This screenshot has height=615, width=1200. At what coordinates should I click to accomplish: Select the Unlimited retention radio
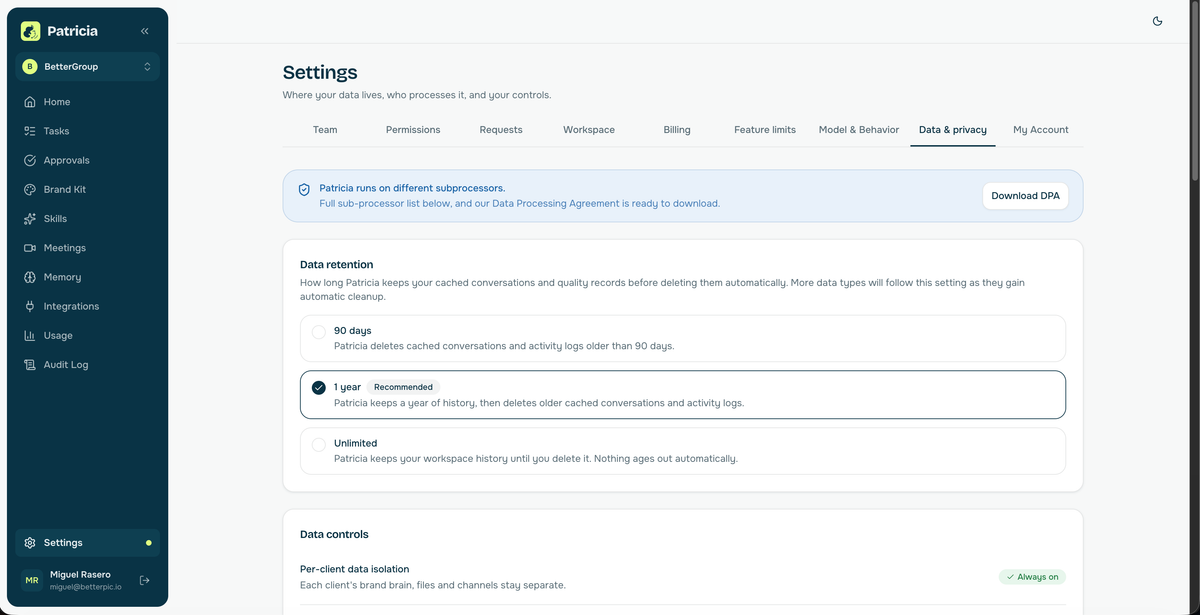click(318, 444)
